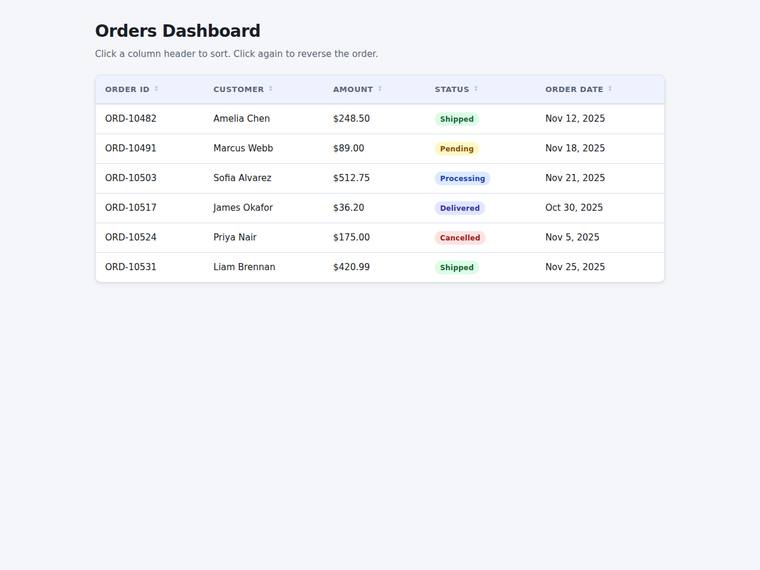This screenshot has height=570, width=760.
Task: Click the sort arrows icon beside Customer
Action: (x=270, y=89)
